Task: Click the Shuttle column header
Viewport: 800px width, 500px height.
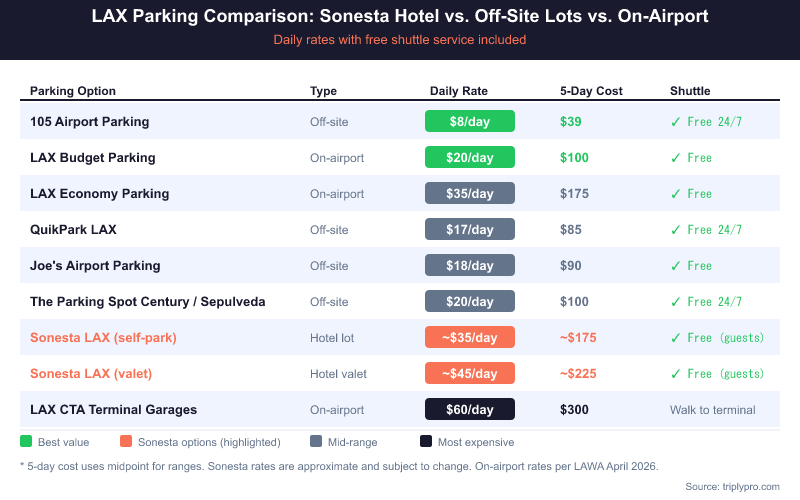Action: (x=690, y=91)
